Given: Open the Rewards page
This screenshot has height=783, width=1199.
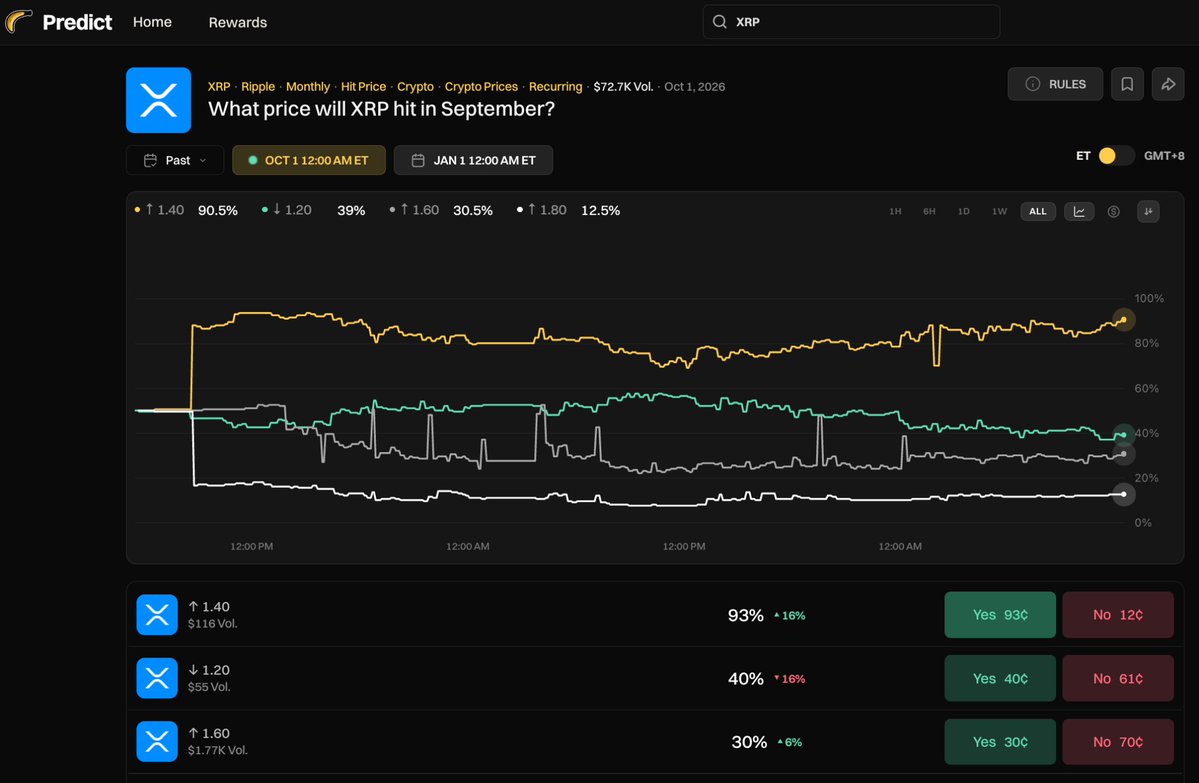Looking at the screenshot, I should click(x=238, y=23).
